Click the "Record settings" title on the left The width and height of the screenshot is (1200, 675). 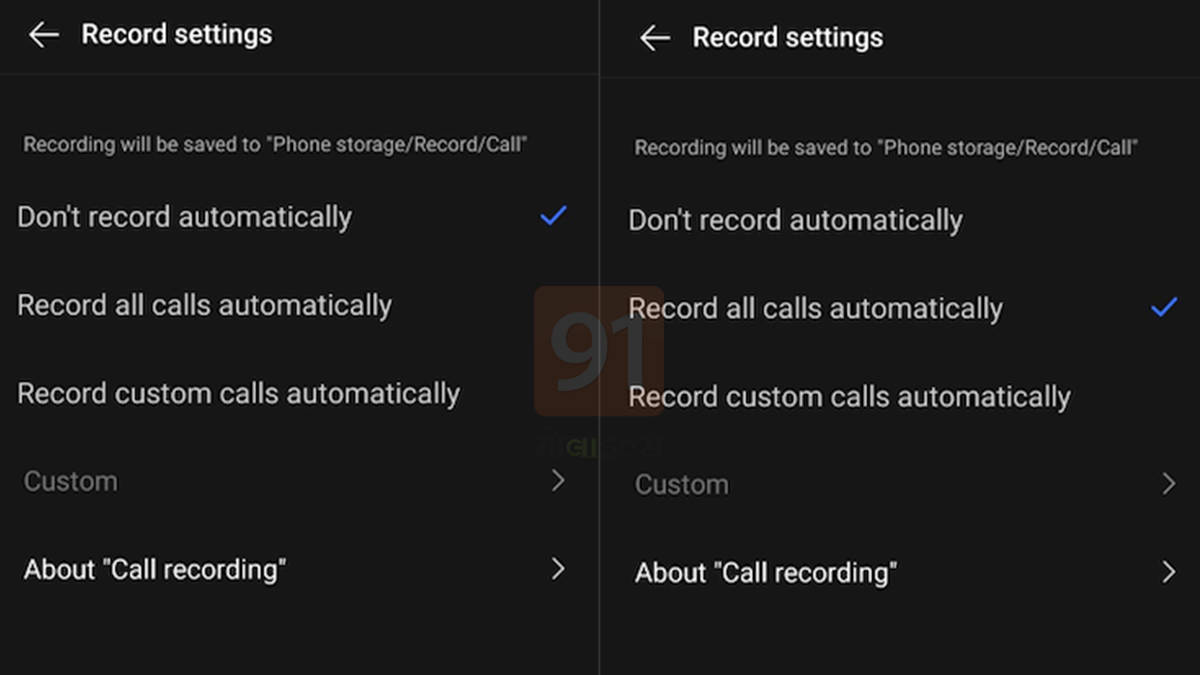tap(176, 34)
